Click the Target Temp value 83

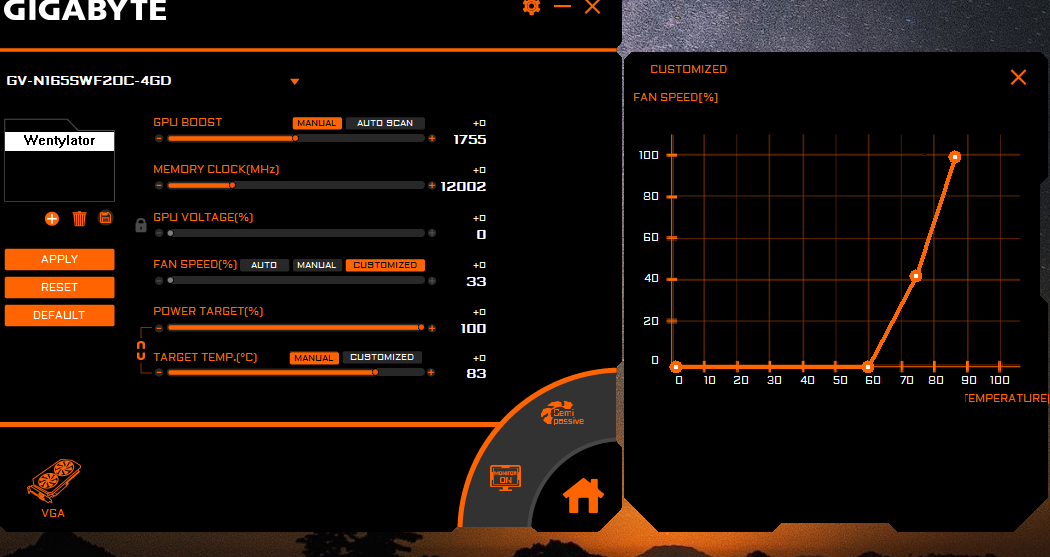coord(476,374)
